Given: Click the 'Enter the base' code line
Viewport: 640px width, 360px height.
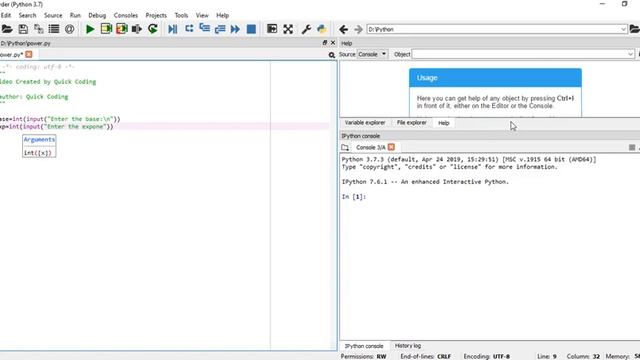Looking at the screenshot, I should [x=60, y=119].
